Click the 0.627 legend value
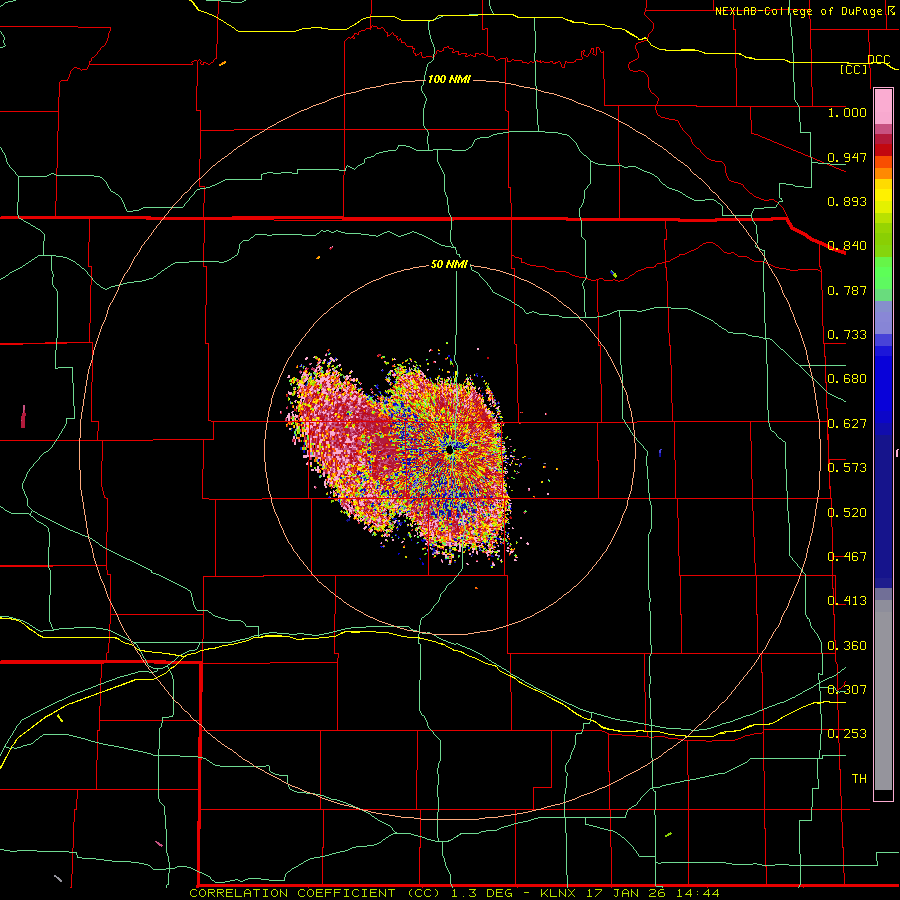Screen dimensions: 900x900 847,424
